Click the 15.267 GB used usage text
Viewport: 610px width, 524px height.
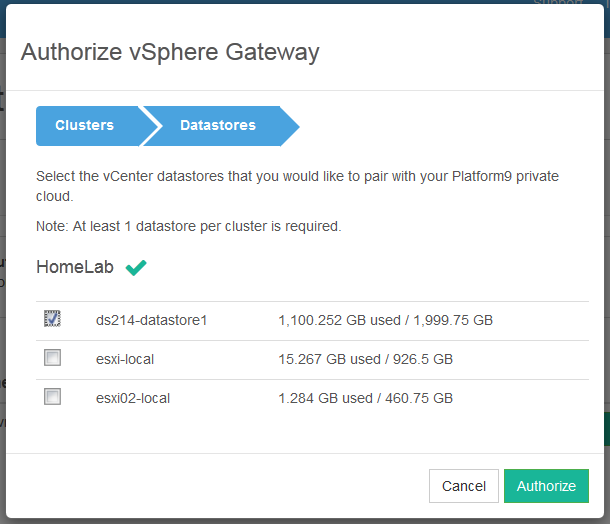[x=365, y=359]
